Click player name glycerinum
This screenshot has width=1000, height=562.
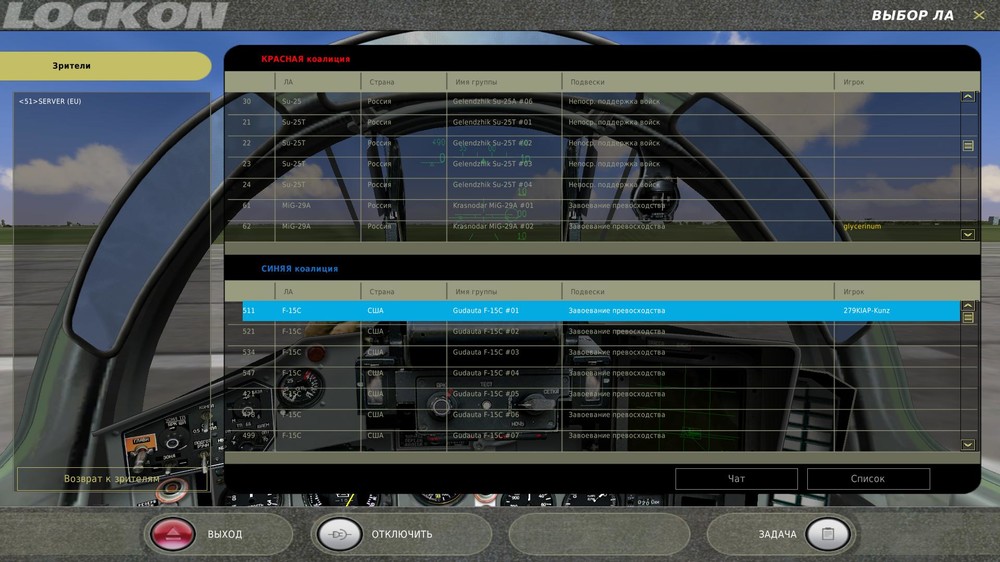(x=862, y=226)
